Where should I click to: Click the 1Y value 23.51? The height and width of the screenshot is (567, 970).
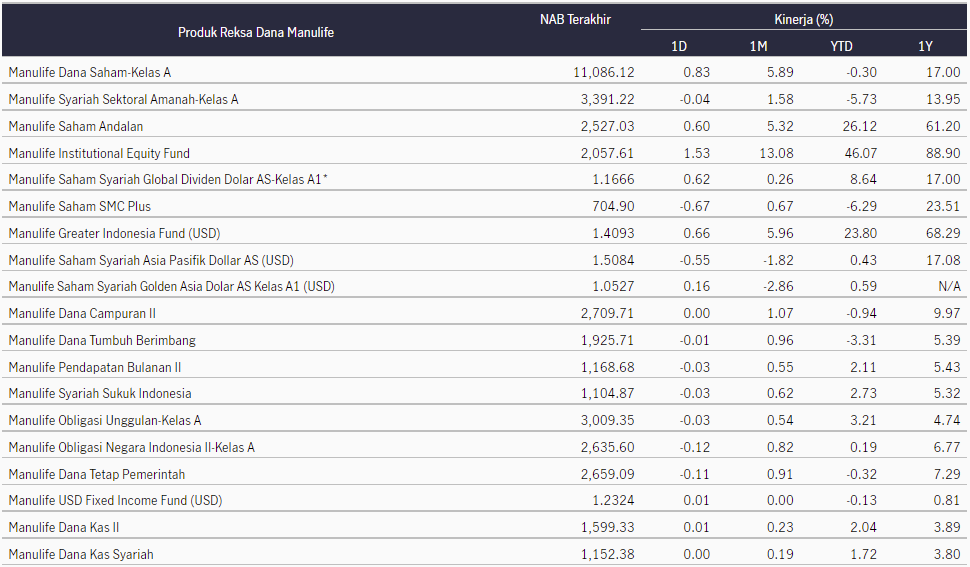[x=943, y=207]
